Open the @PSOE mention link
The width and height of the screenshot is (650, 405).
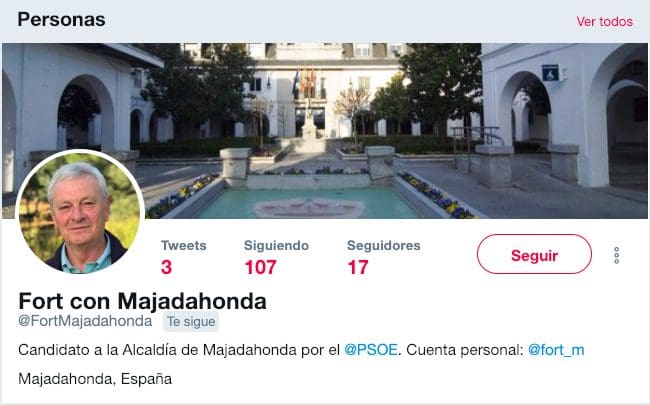371,350
